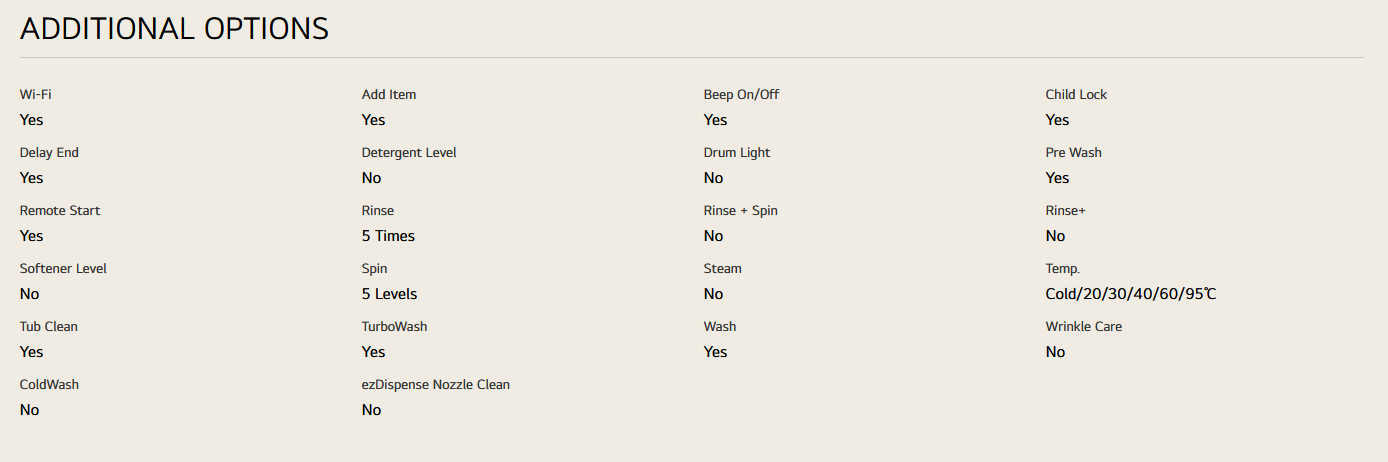Select the Tub Clean label
1388x462 pixels.
pyautogui.click(x=48, y=327)
